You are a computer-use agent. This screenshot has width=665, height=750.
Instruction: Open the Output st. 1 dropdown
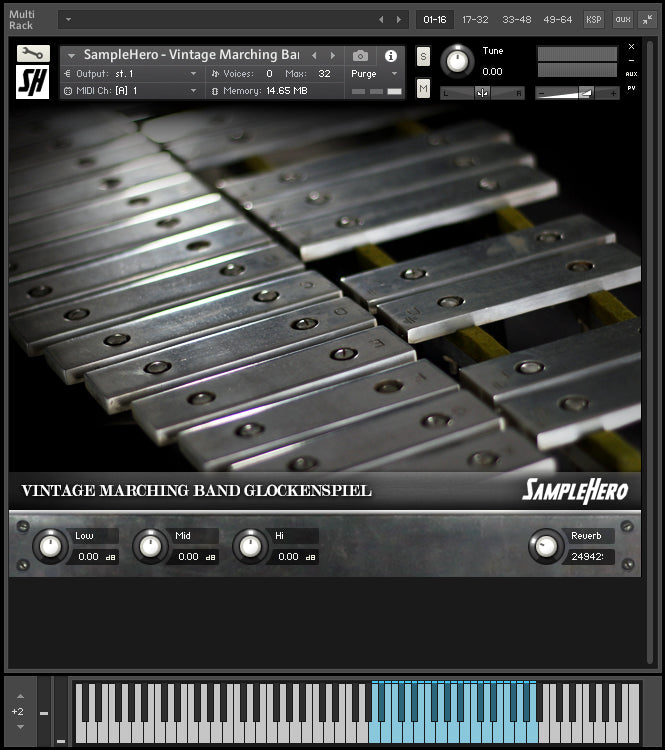point(193,74)
